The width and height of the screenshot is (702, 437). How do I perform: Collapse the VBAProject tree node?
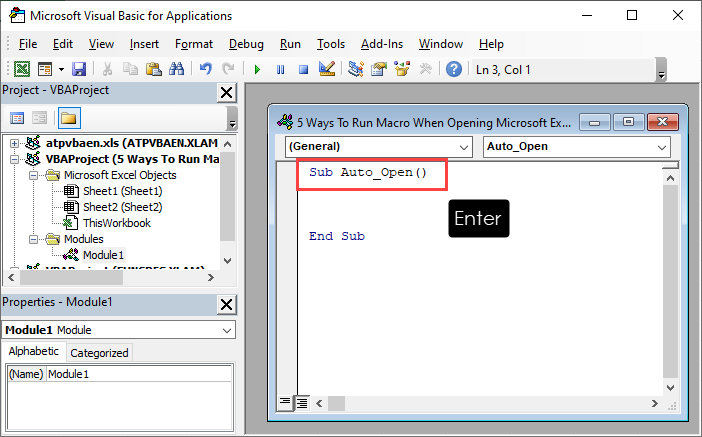[x=14, y=159]
